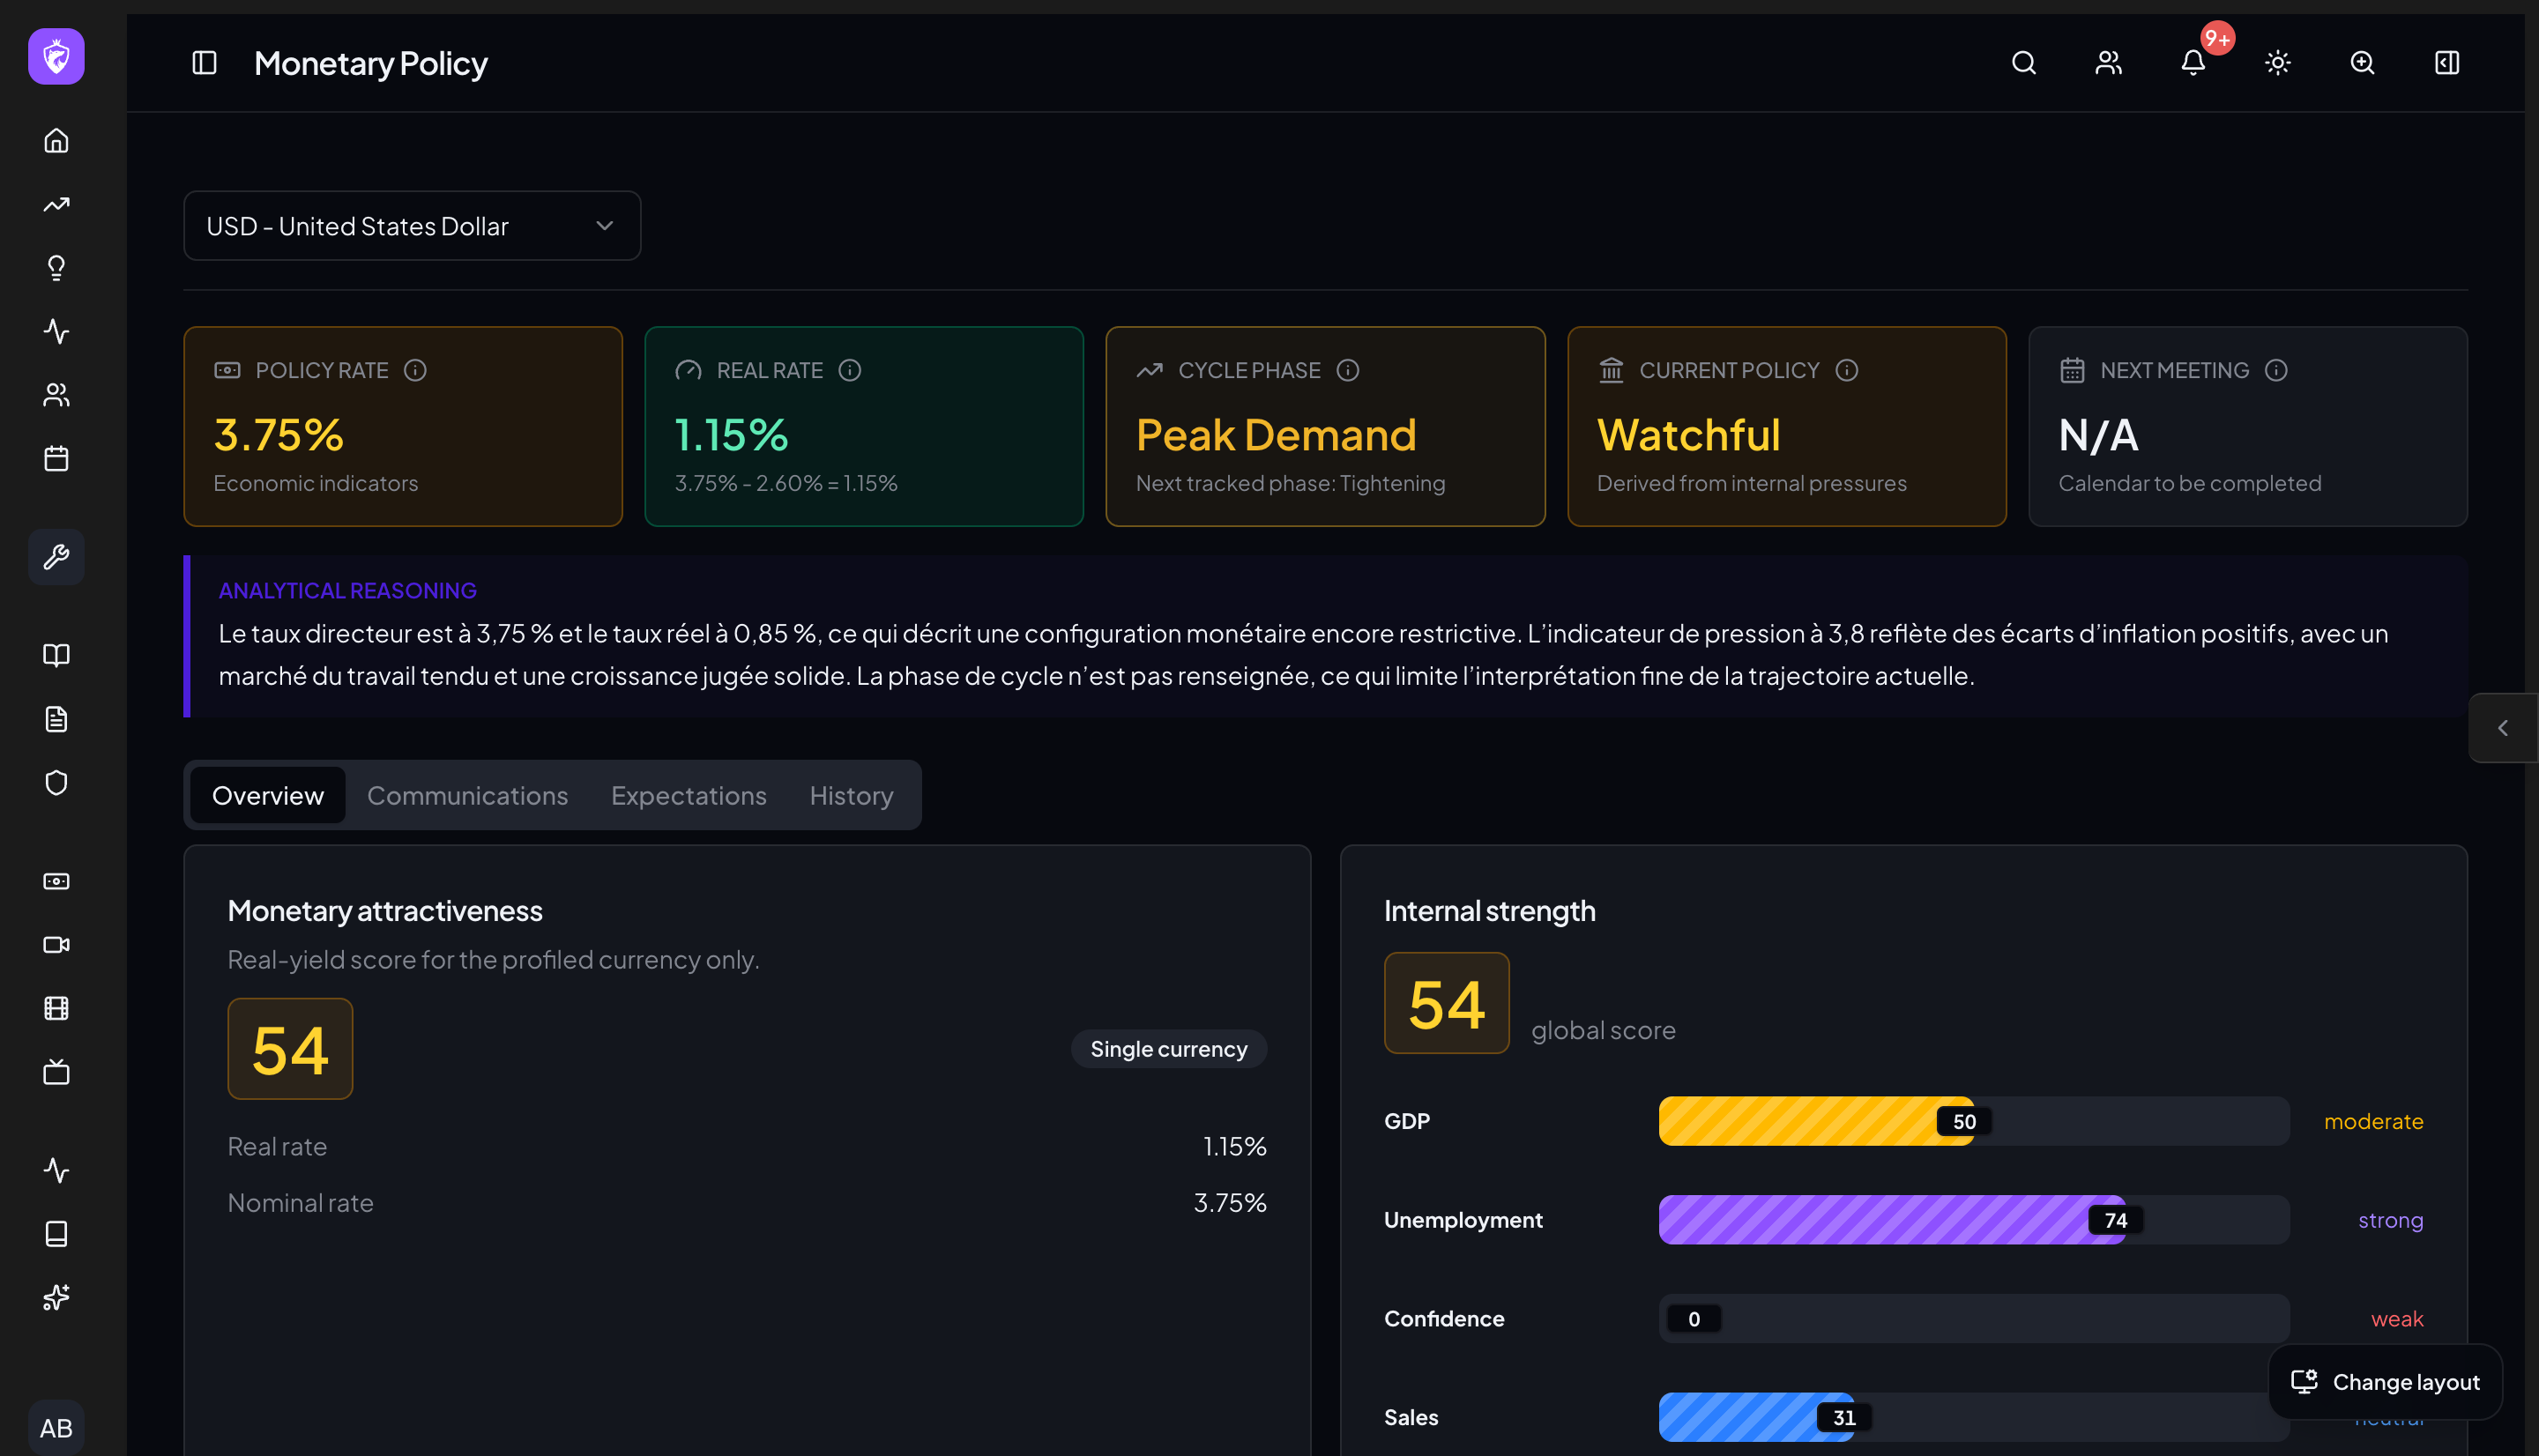Open the film strip sidebar icon

tap(56, 1009)
